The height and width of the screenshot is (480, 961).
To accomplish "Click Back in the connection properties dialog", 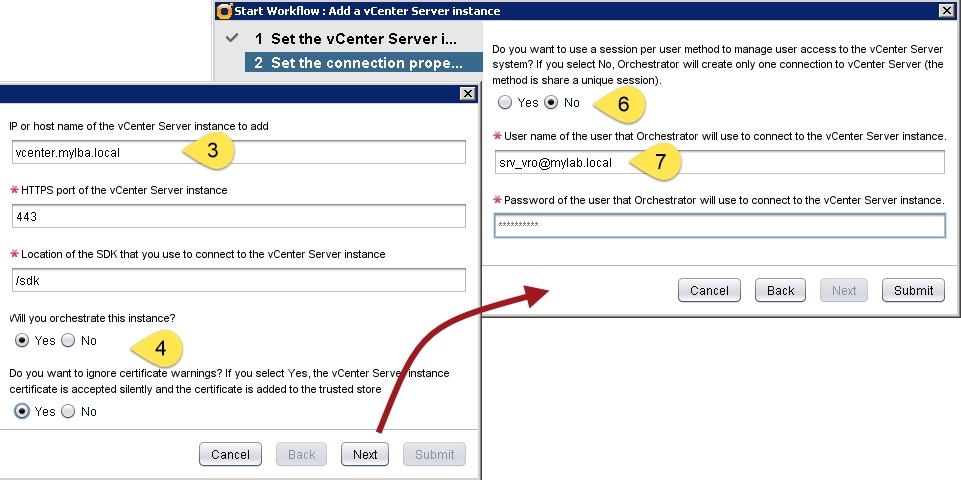I will (x=780, y=291).
